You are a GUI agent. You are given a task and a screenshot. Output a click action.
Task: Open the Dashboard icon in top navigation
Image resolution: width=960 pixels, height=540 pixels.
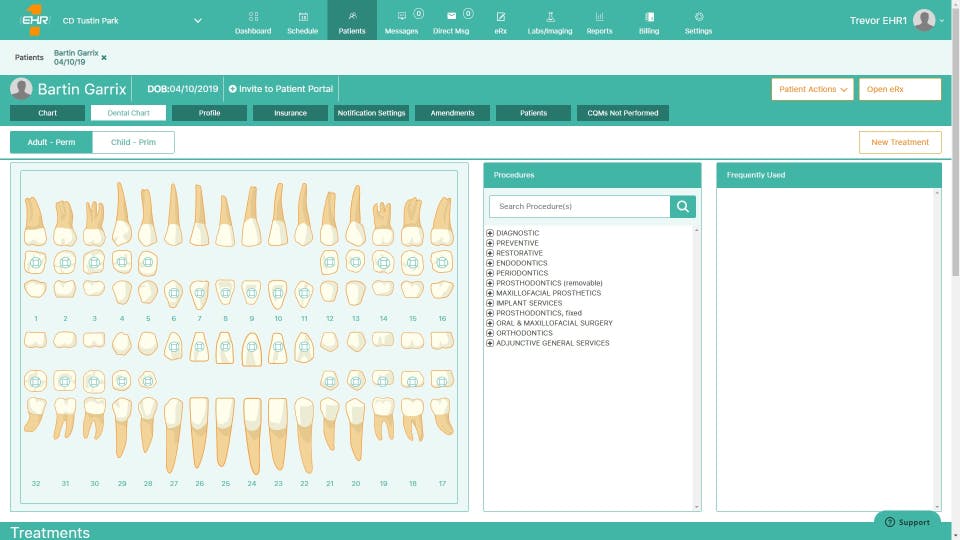pyautogui.click(x=253, y=17)
